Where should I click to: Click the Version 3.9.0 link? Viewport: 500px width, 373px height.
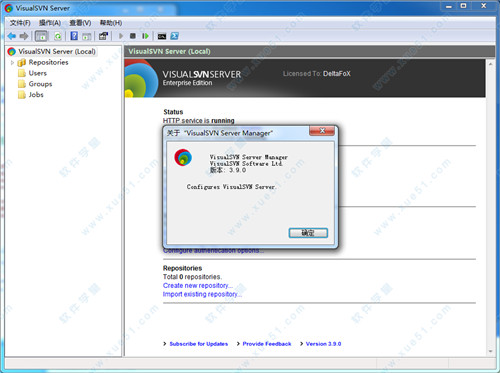323,344
